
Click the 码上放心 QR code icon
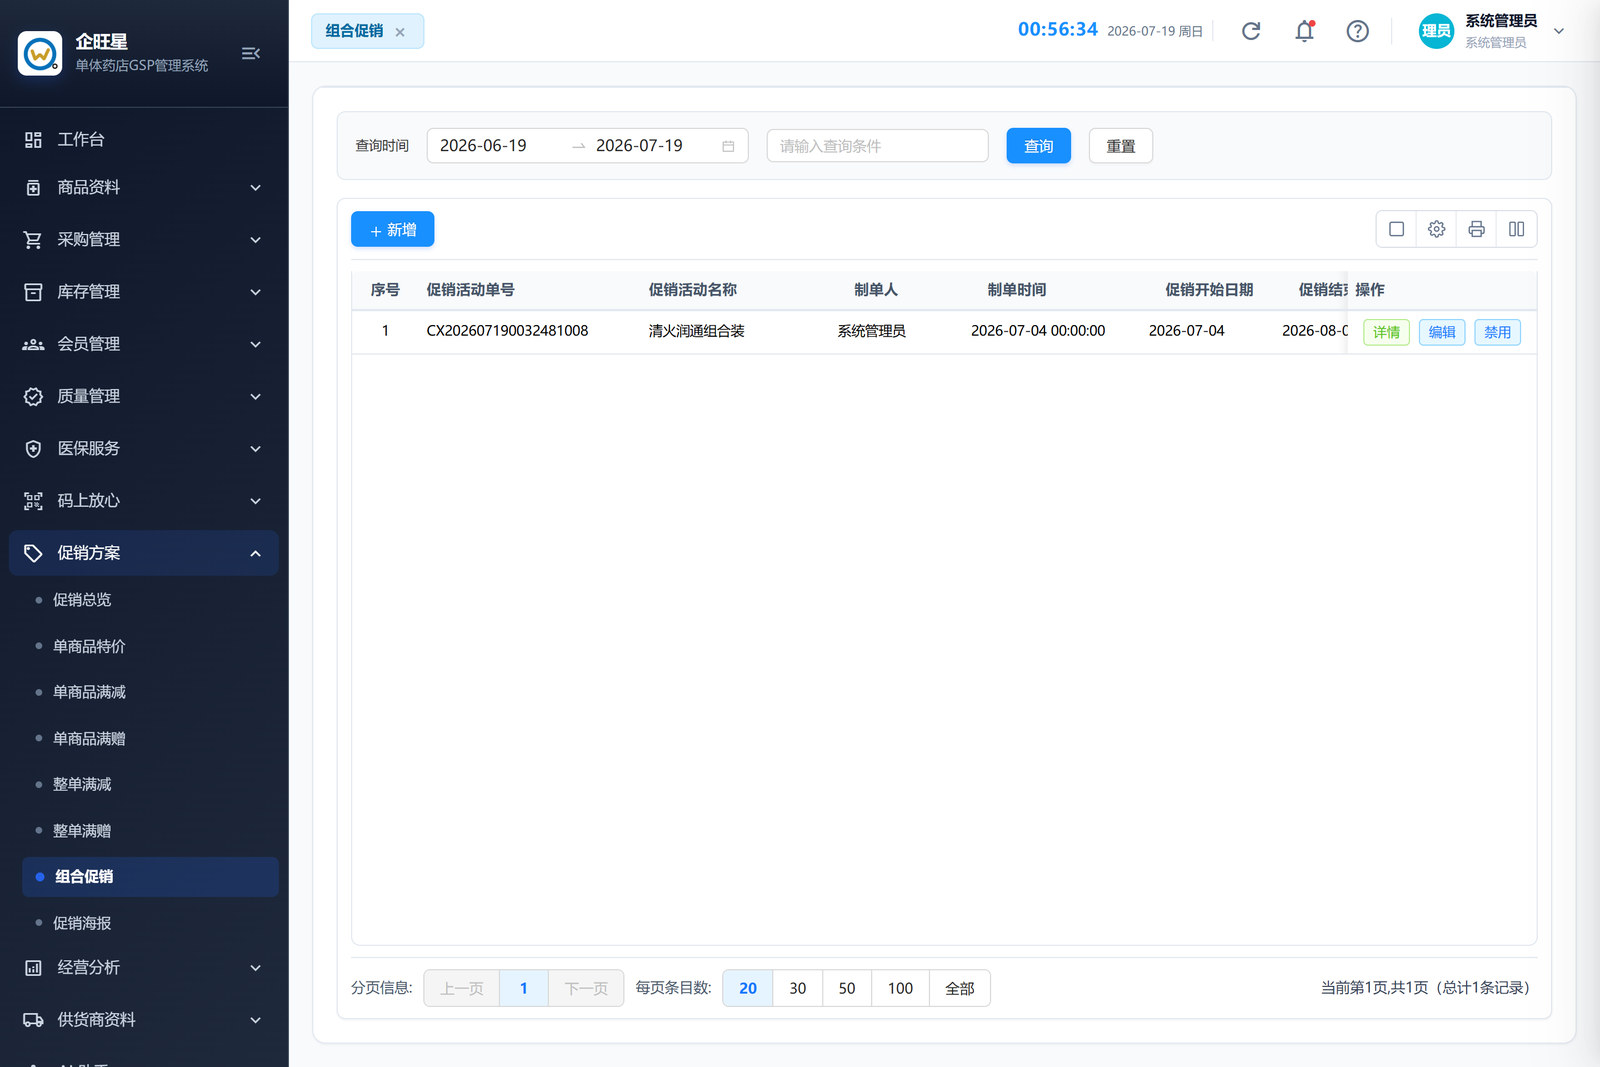coord(33,501)
